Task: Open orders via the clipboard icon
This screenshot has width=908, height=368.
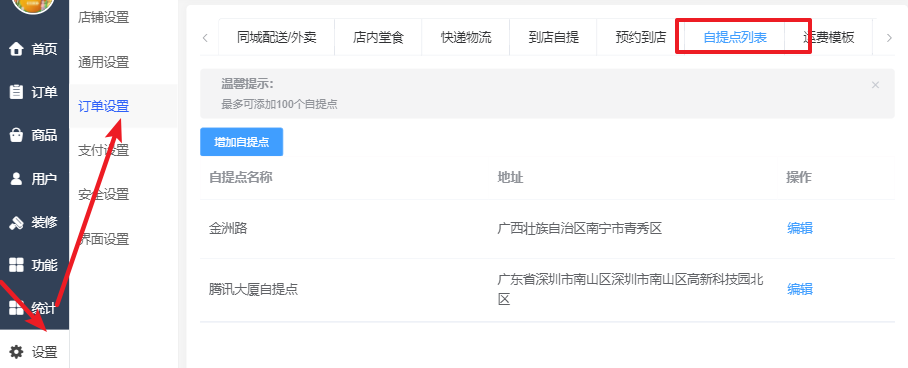Action: point(17,92)
